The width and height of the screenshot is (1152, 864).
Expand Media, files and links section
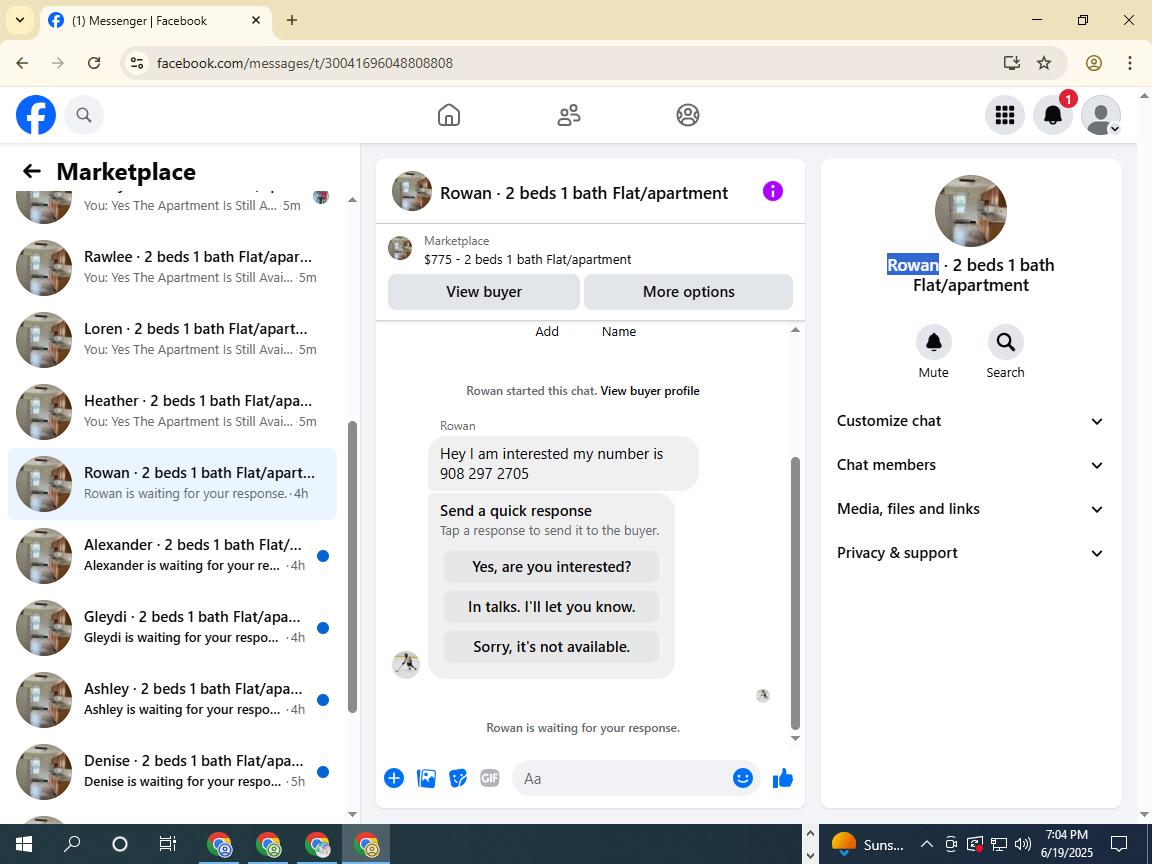(971, 509)
